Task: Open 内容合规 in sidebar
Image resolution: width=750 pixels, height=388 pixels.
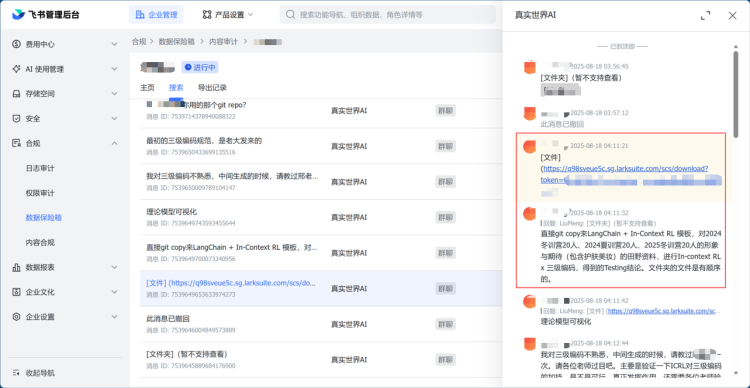Action: click(x=40, y=243)
